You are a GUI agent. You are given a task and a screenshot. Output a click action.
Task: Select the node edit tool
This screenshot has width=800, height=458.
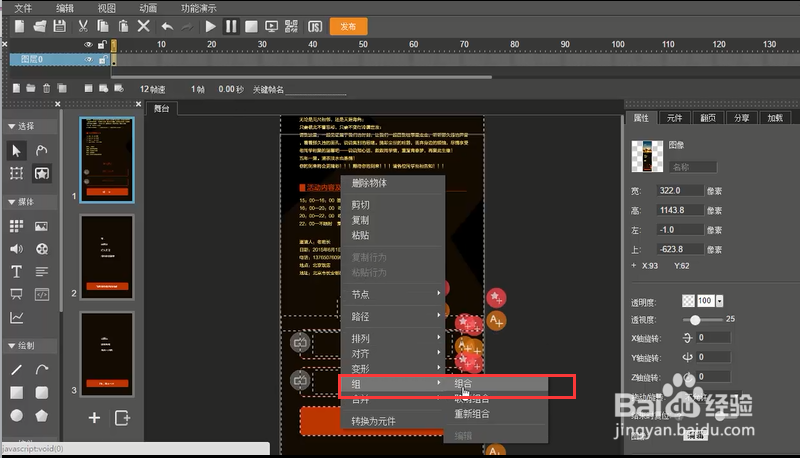[41, 150]
